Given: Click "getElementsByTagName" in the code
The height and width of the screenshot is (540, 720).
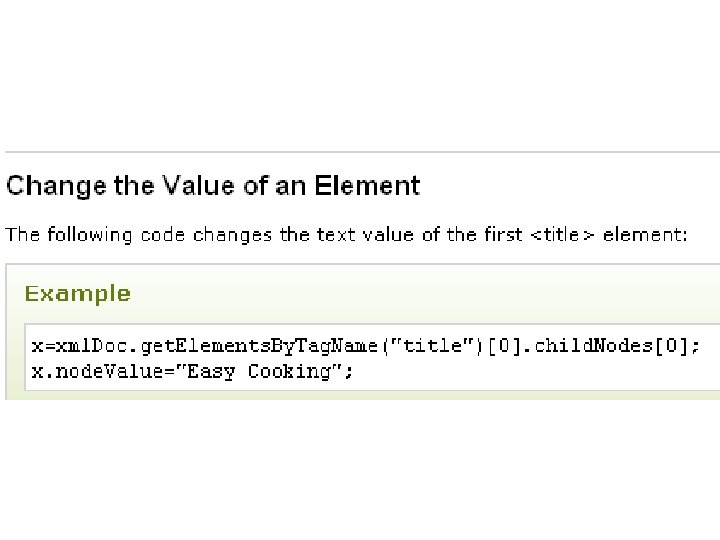Looking at the screenshot, I should click(x=259, y=346).
